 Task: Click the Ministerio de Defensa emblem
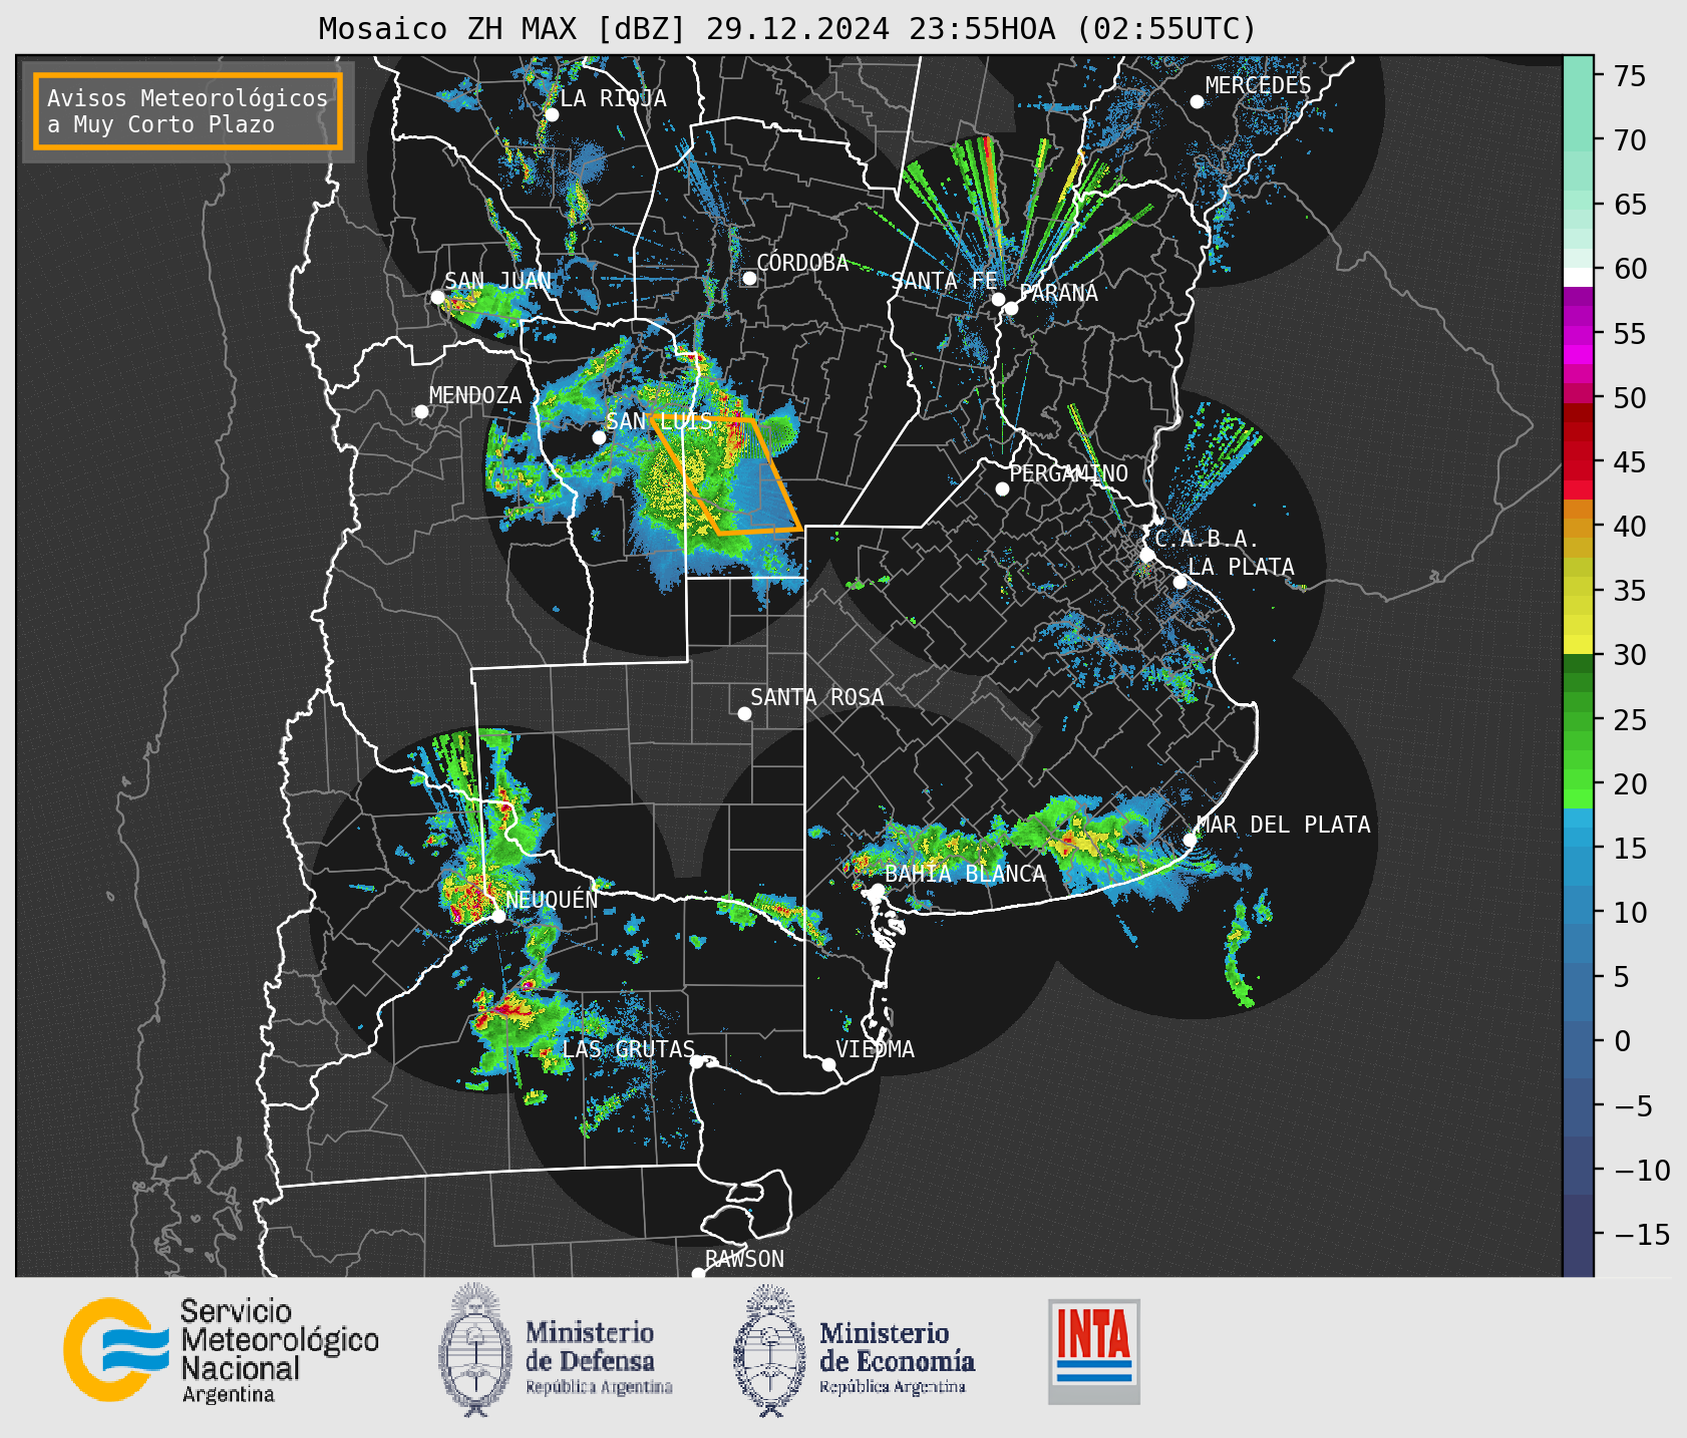coord(475,1349)
